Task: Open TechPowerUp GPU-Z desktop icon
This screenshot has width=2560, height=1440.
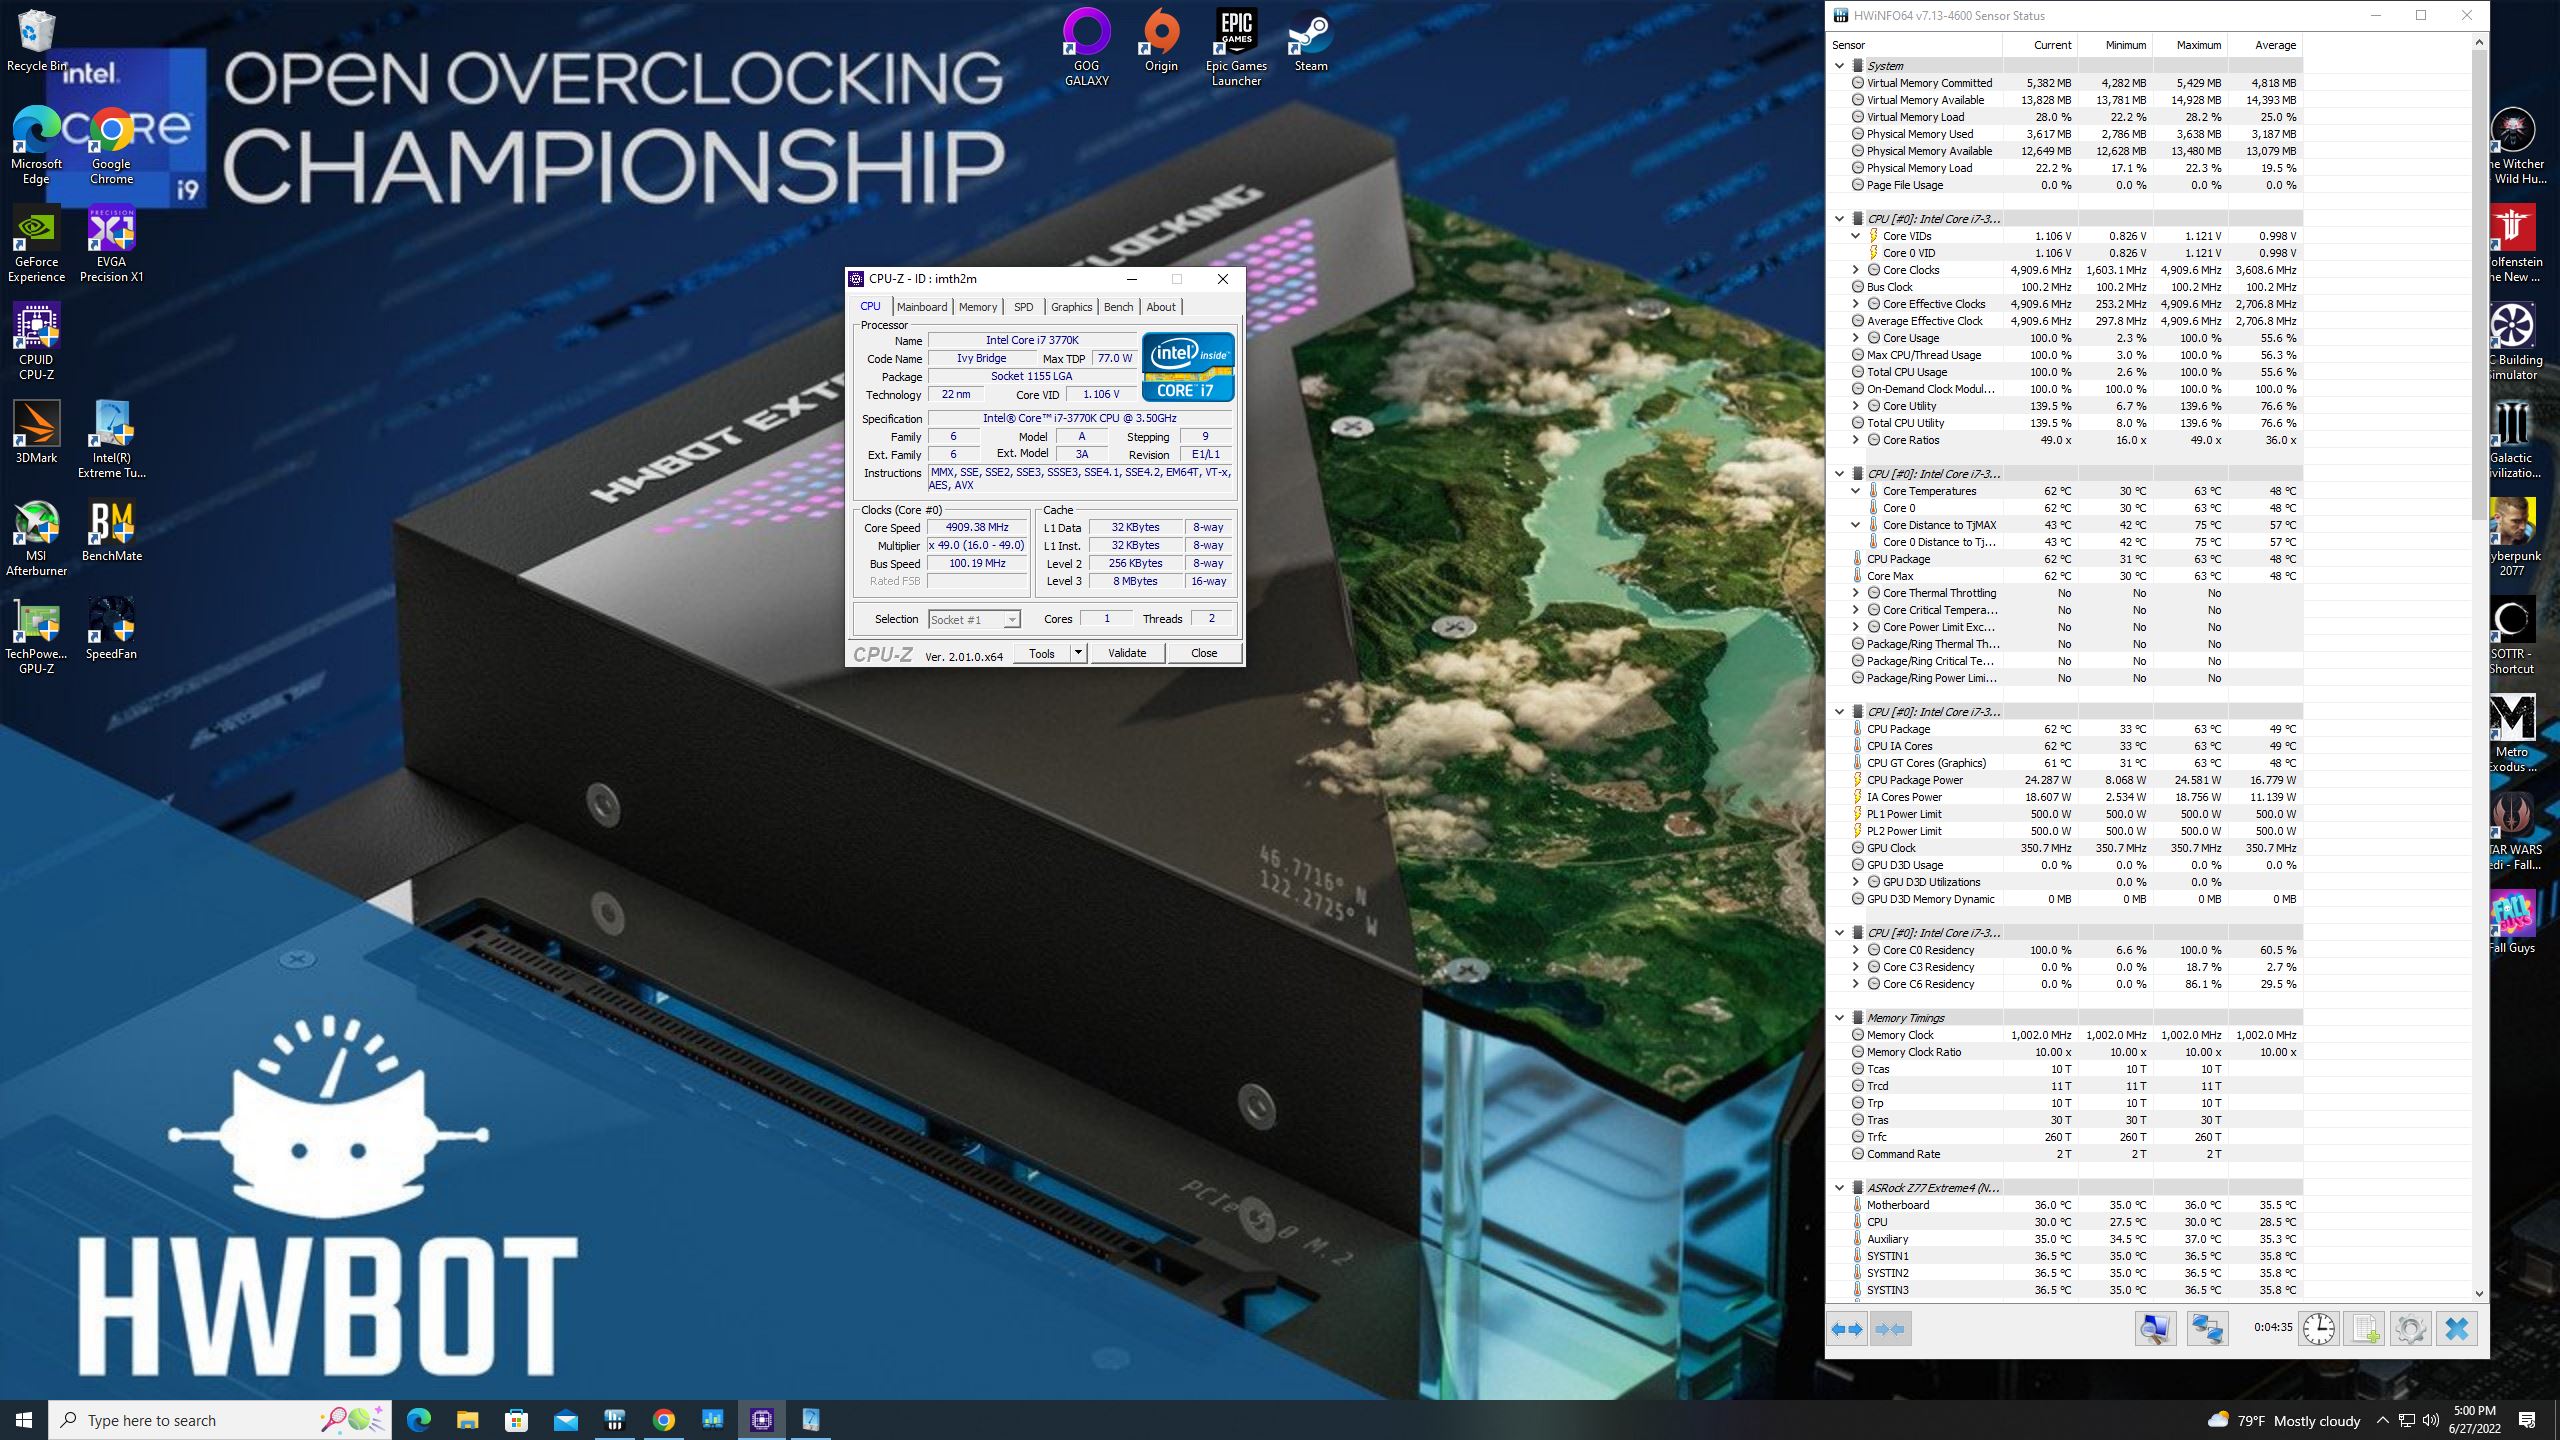Action: click(x=36, y=634)
